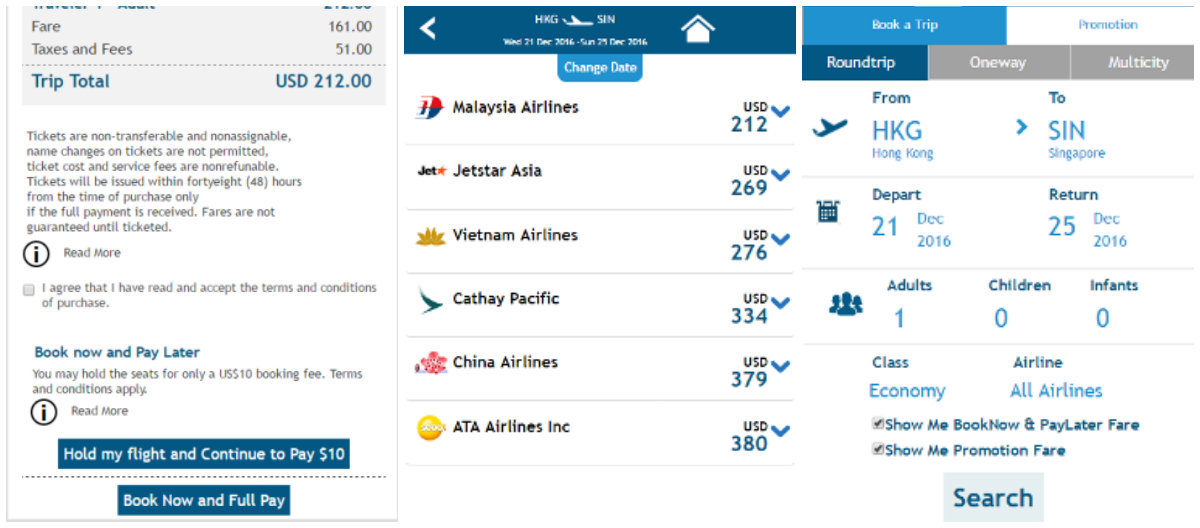
Task: Tap the home icon
Action: coord(697,29)
